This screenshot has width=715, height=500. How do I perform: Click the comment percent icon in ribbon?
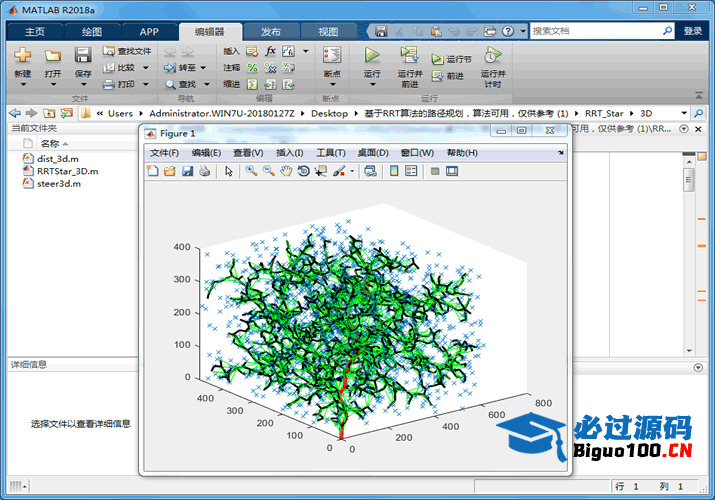(x=253, y=68)
